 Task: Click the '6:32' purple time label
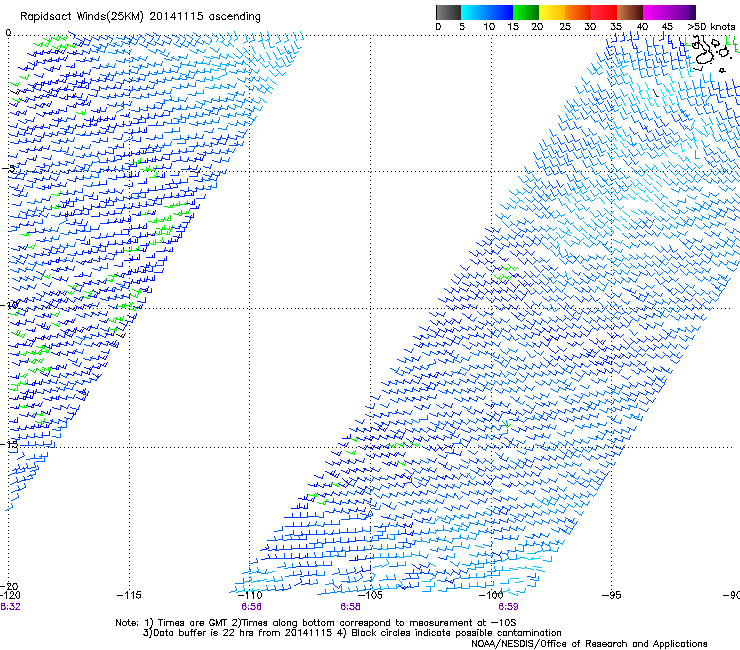point(10,607)
